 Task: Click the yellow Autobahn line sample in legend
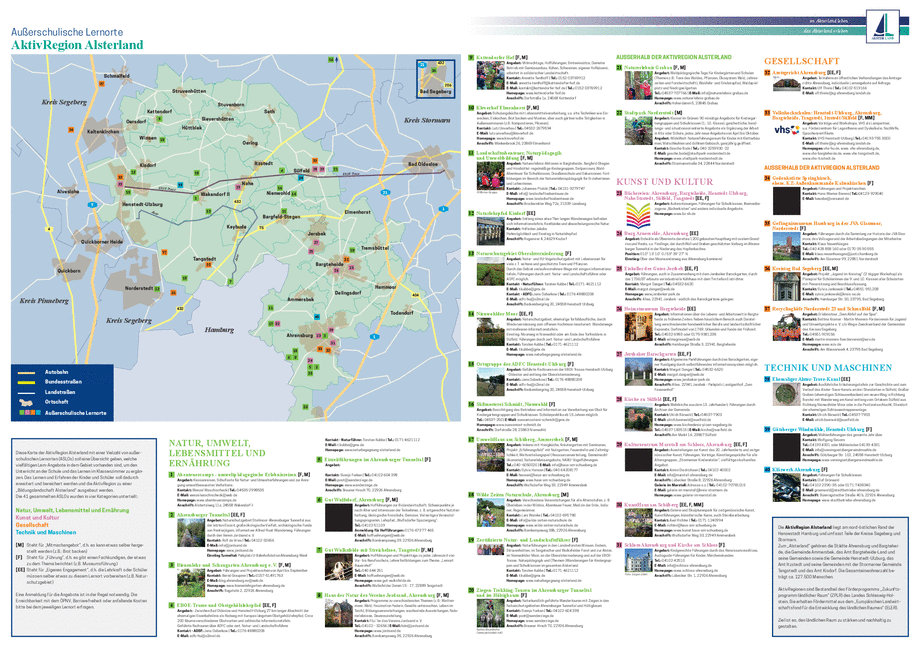click(x=26, y=372)
